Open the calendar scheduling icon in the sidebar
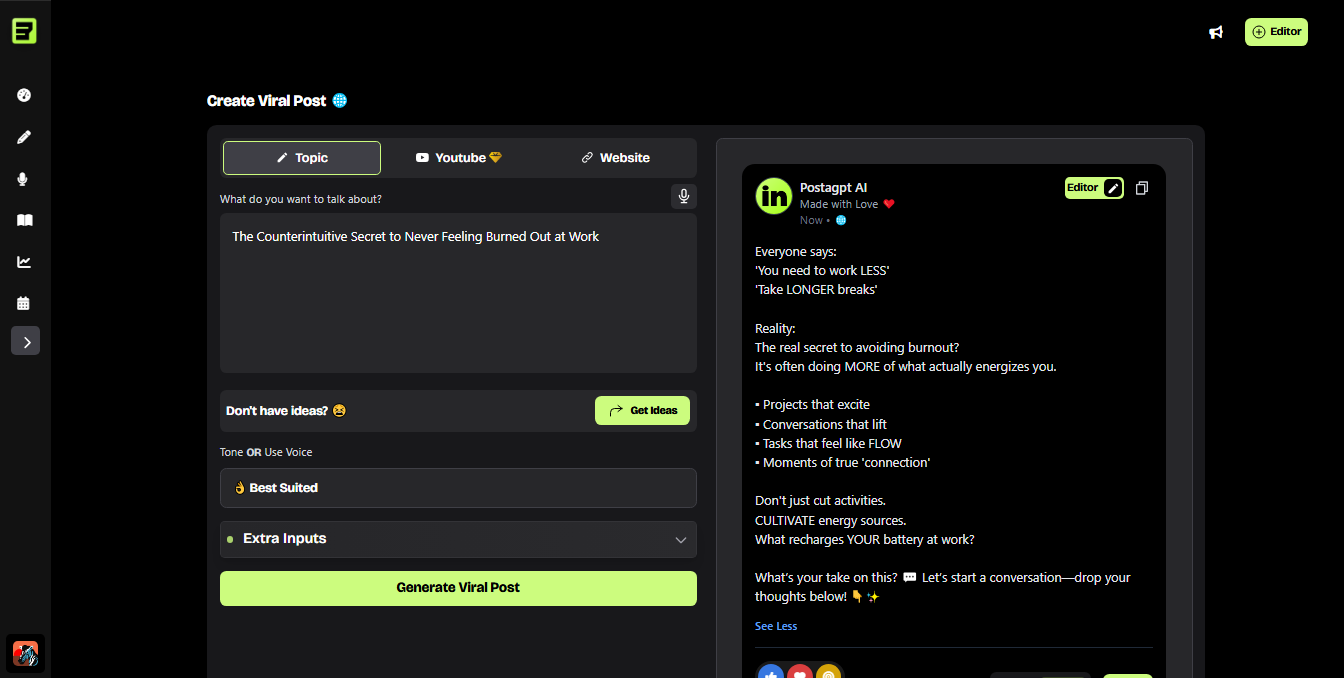The height and width of the screenshot is (678, 1344). pyautogui.click(x=25, y=303)
